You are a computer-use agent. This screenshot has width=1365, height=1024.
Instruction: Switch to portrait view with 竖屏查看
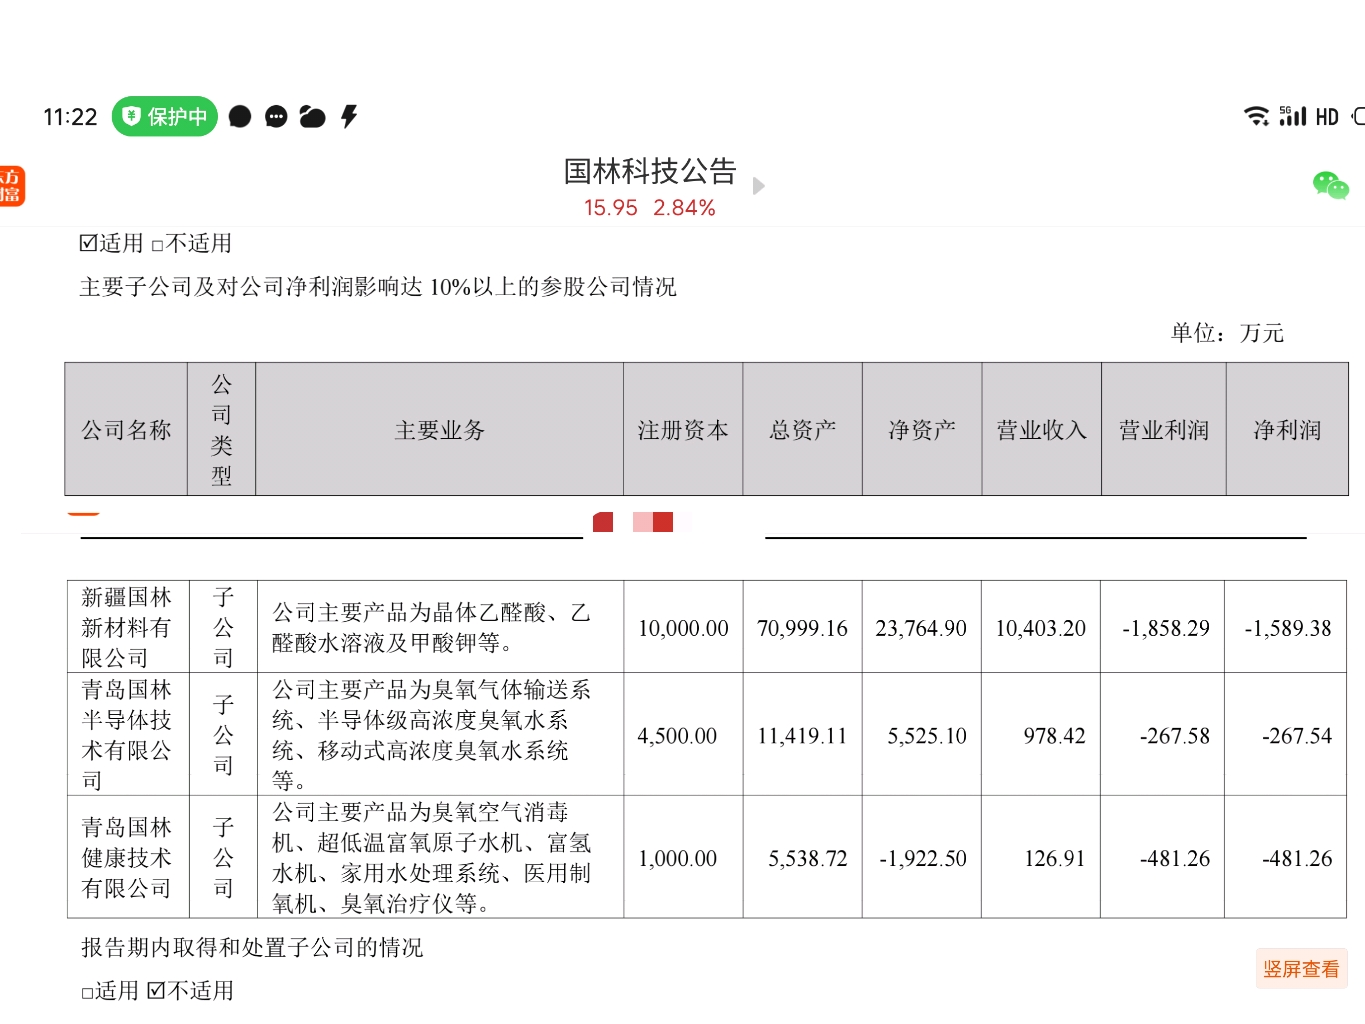[1301, 969]
